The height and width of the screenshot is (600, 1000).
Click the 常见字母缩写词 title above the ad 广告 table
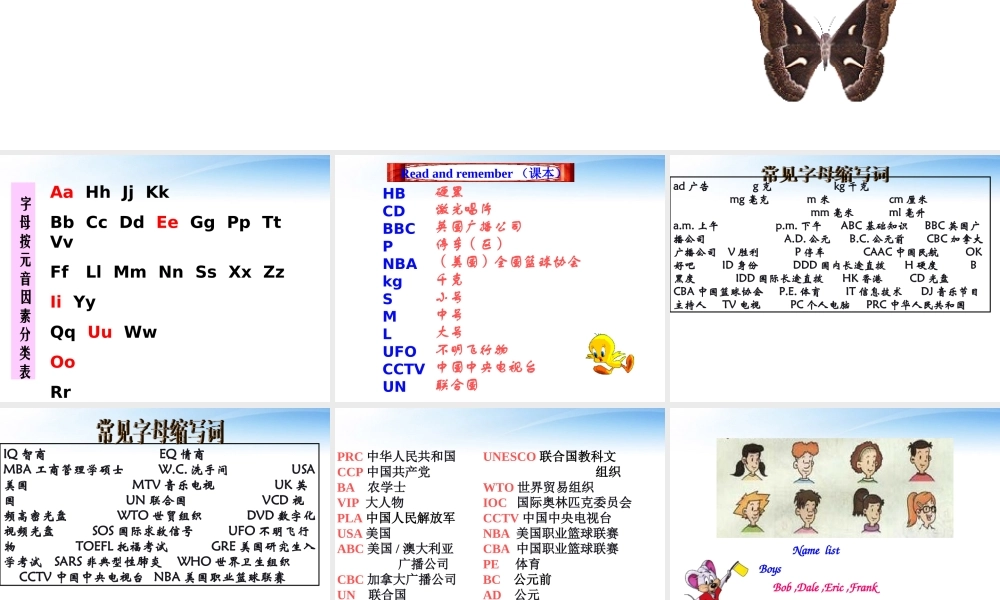tap(825, 173)
